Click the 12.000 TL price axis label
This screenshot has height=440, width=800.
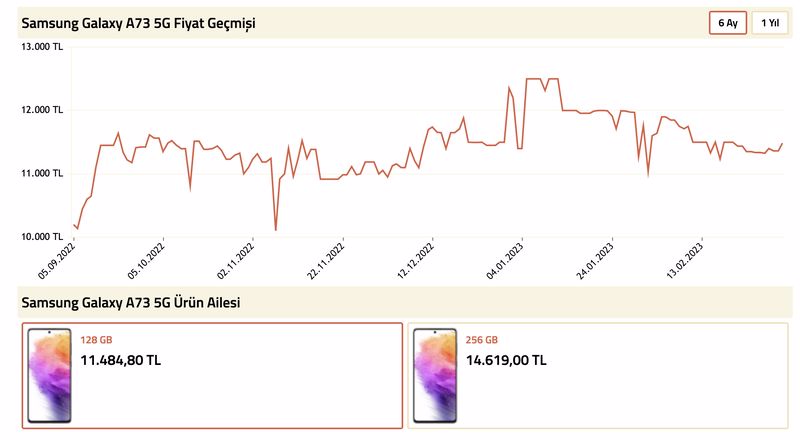42,110
